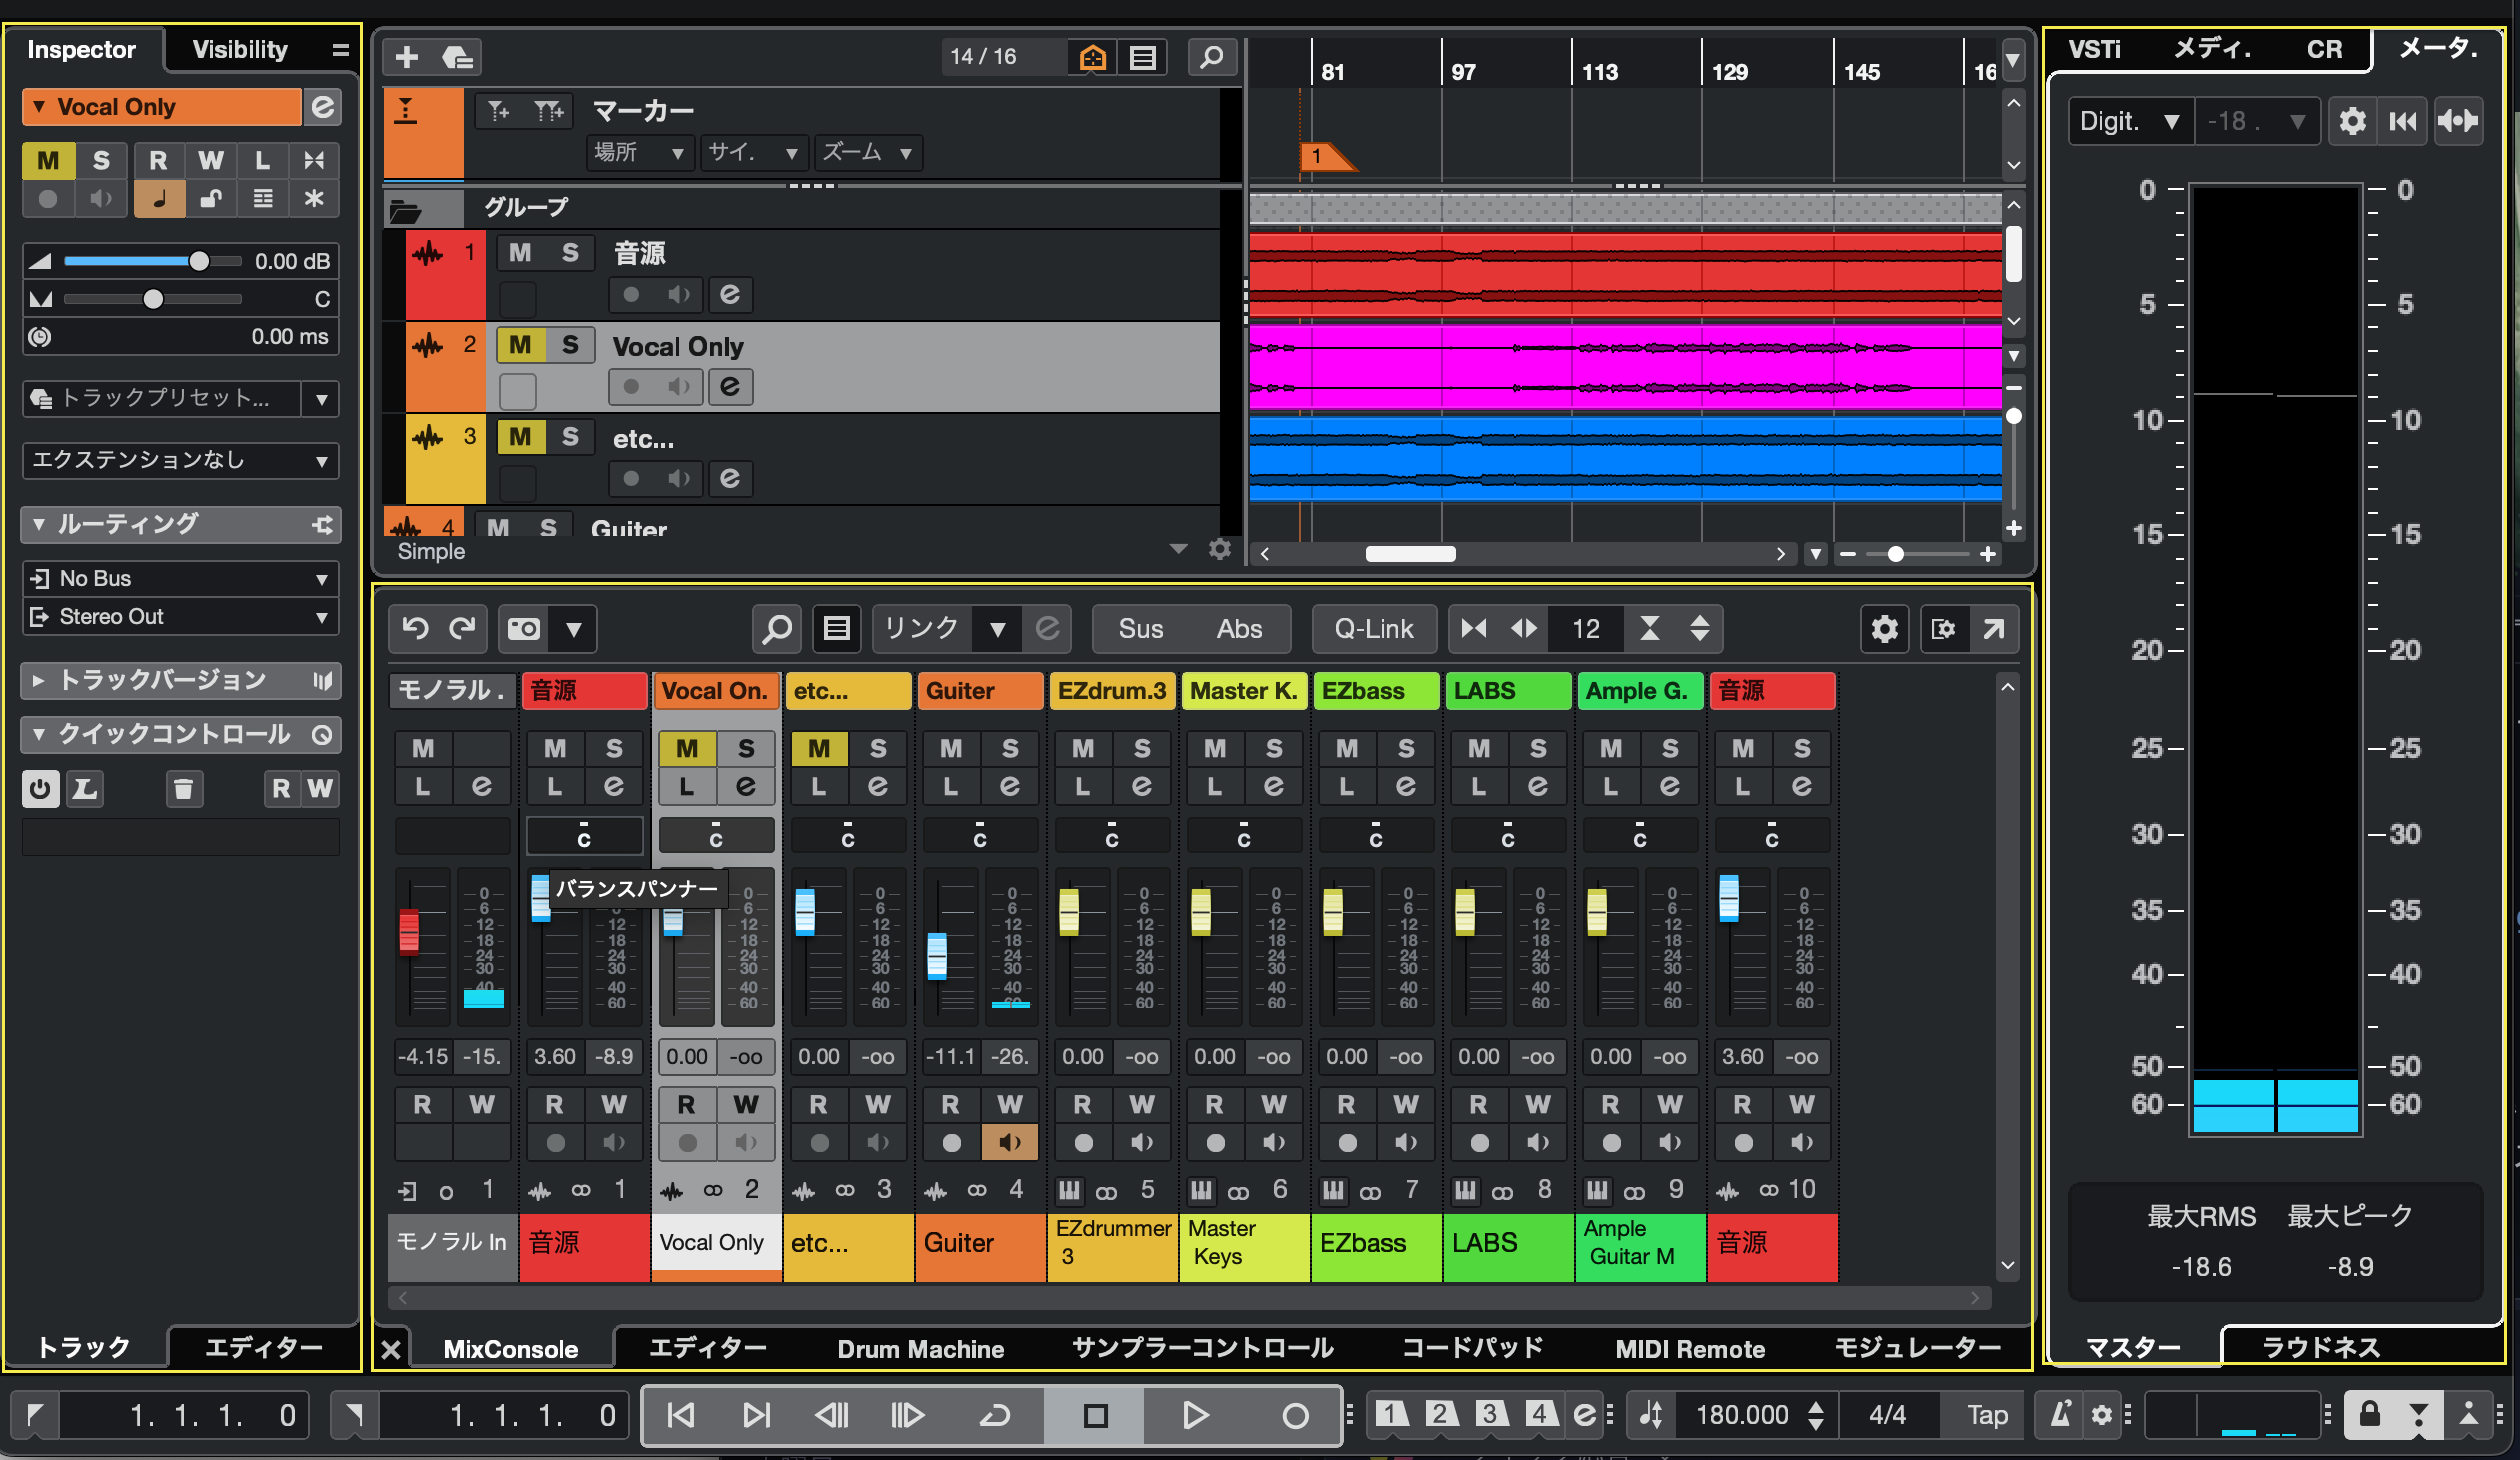Viewport: 2520px width, 1460px height.
Task: Switch to the Visibility tab
Action: [240, 50]
